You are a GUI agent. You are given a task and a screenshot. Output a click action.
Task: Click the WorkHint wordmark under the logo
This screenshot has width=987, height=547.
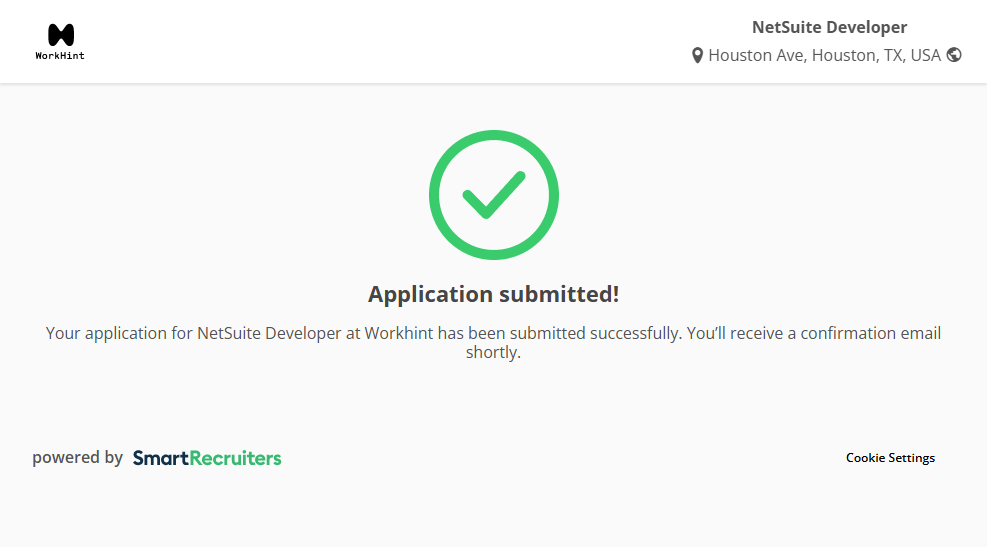coord(60,56)
